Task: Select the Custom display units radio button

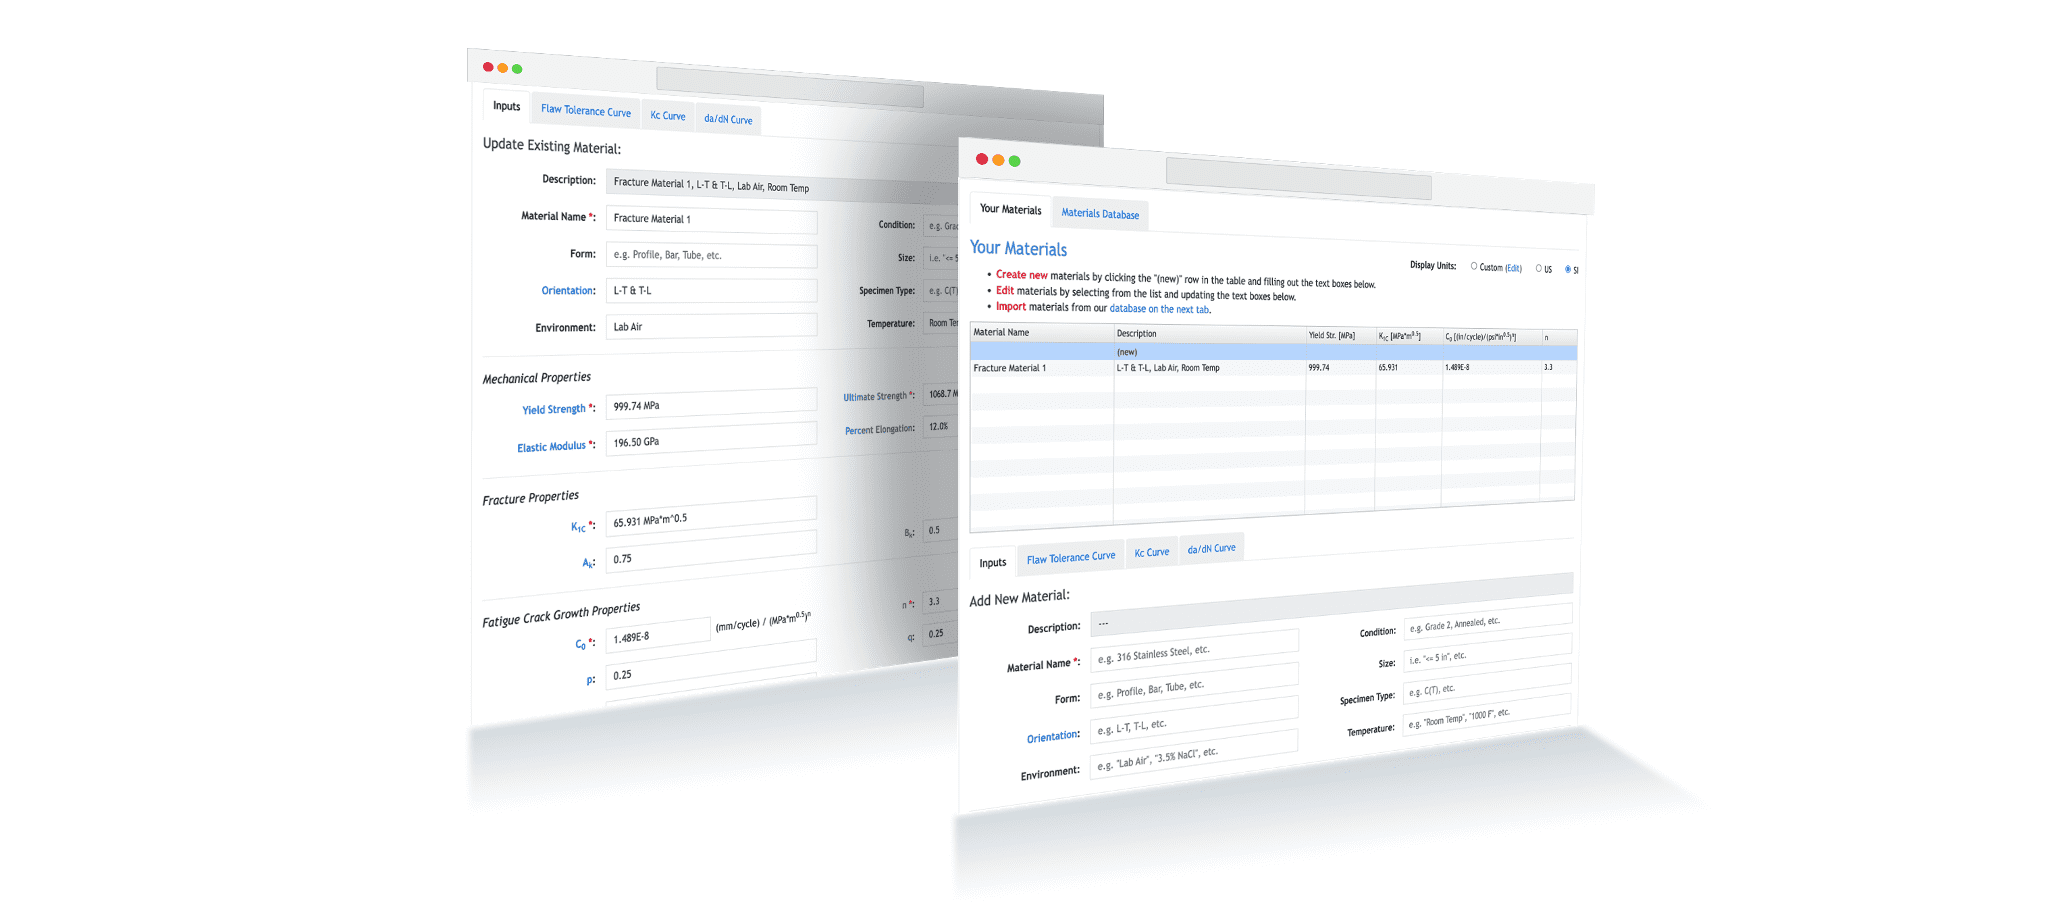Action: pyautogui.click(x=1473, y=266)
